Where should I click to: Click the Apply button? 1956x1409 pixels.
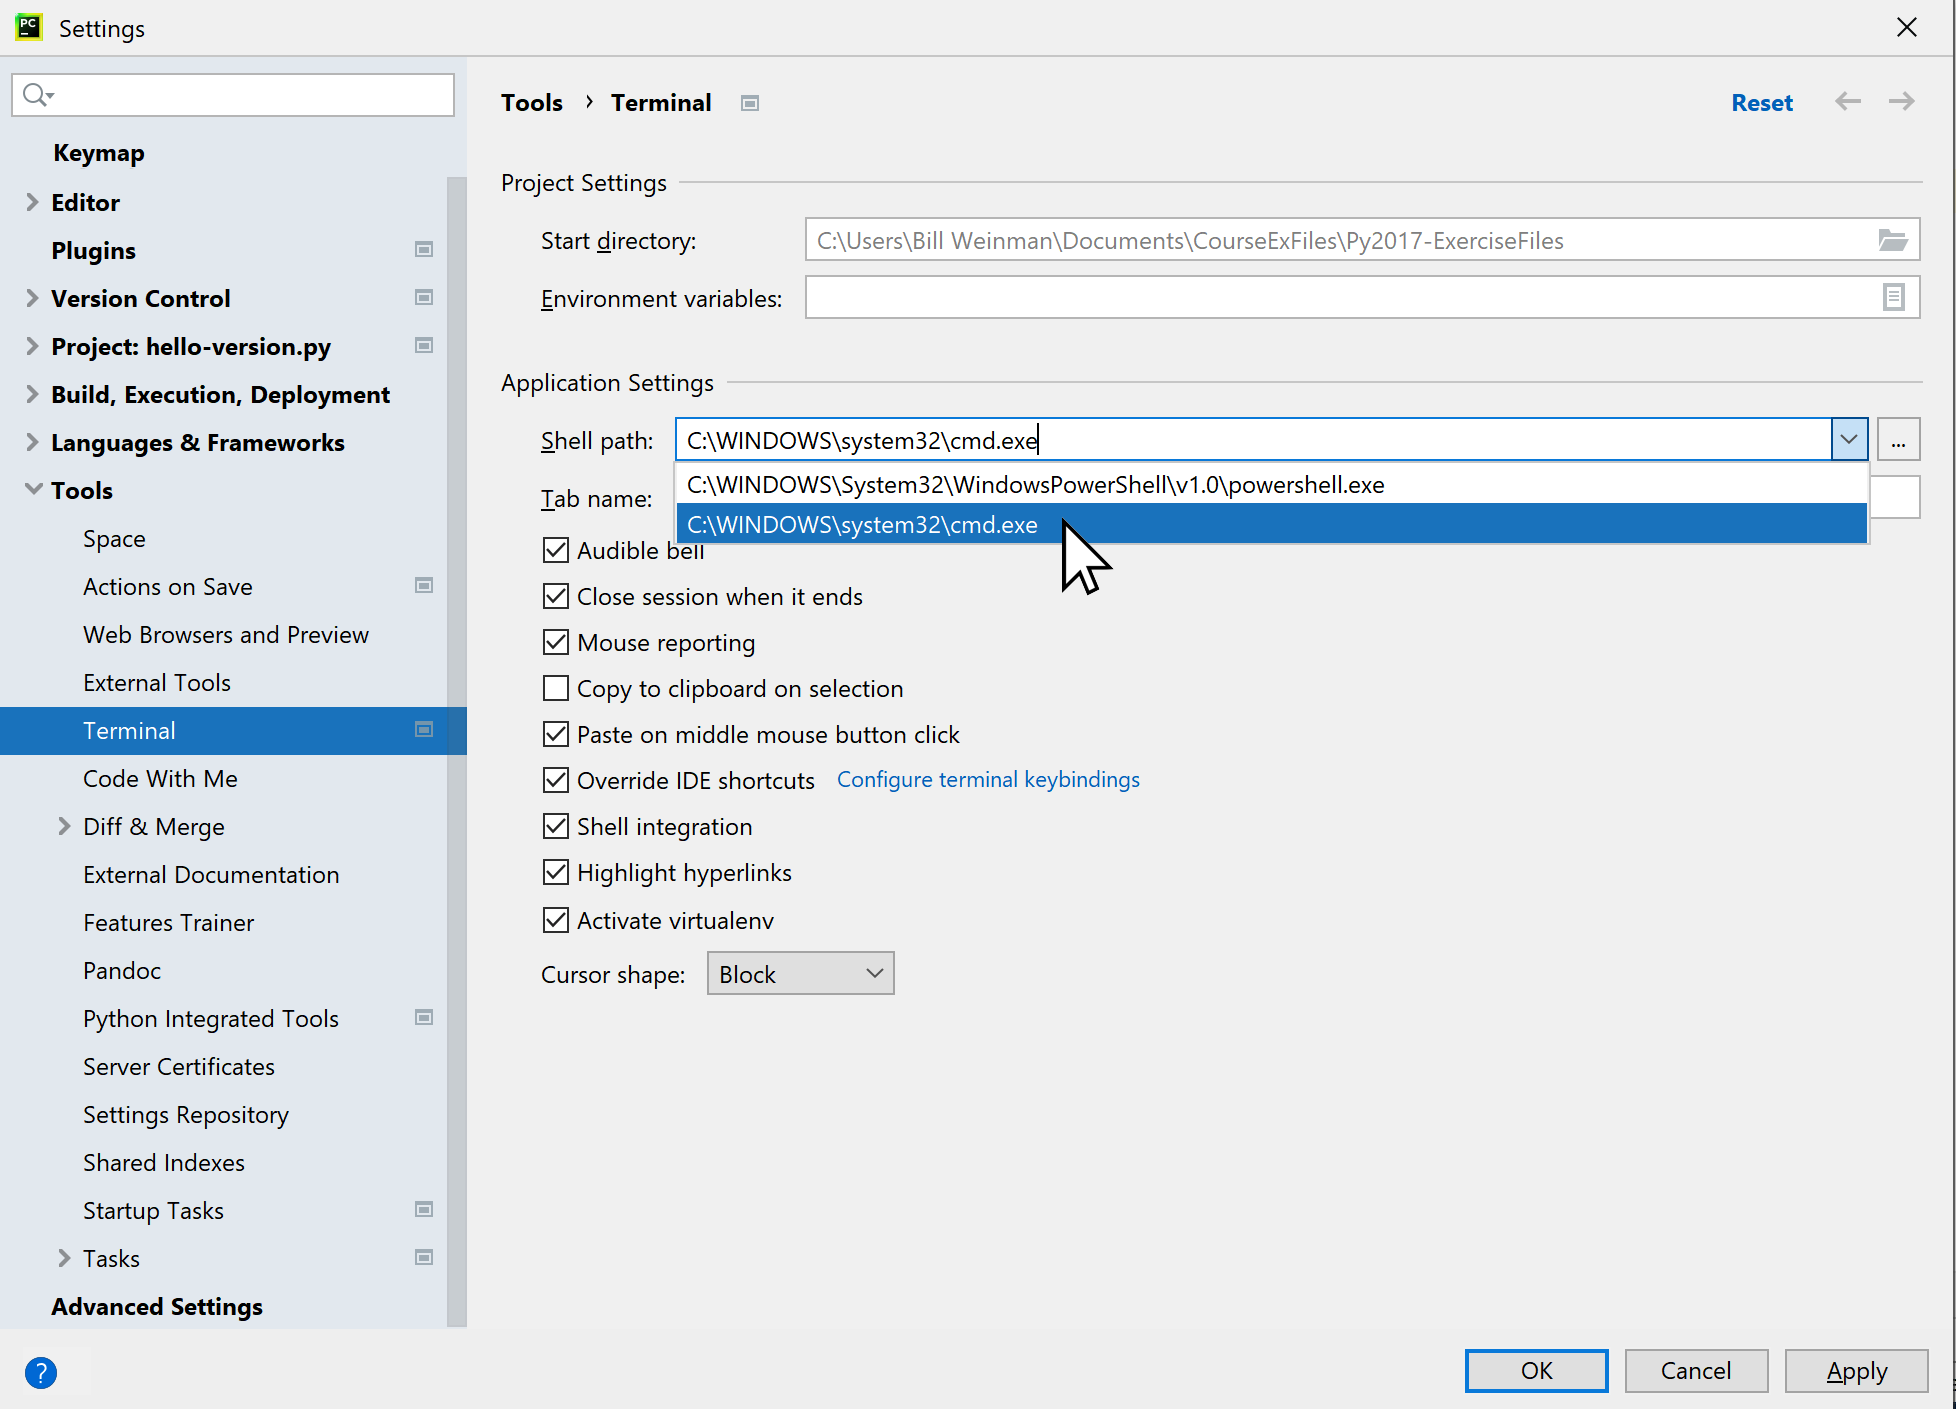1856,1370
